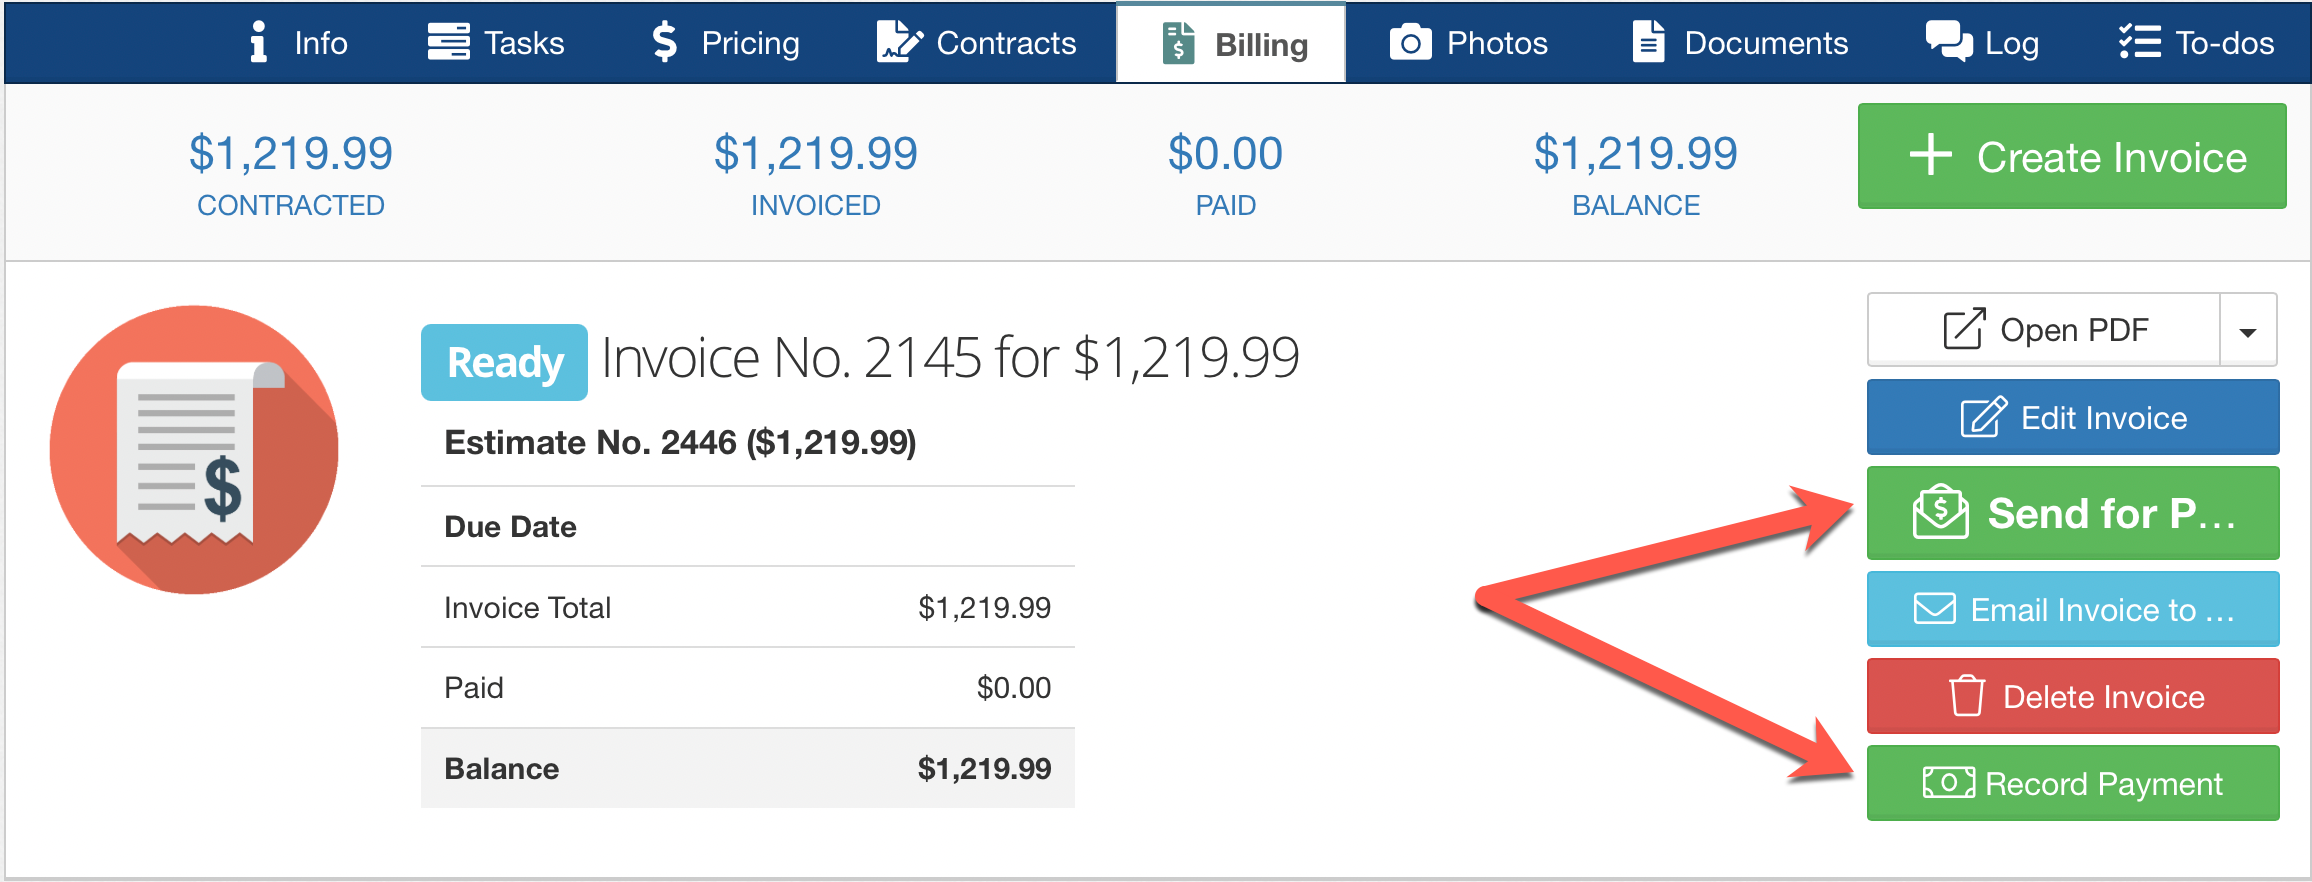
Task: Expand the Open PDF dropdown arrow
Action: [x=2248, y=331]
